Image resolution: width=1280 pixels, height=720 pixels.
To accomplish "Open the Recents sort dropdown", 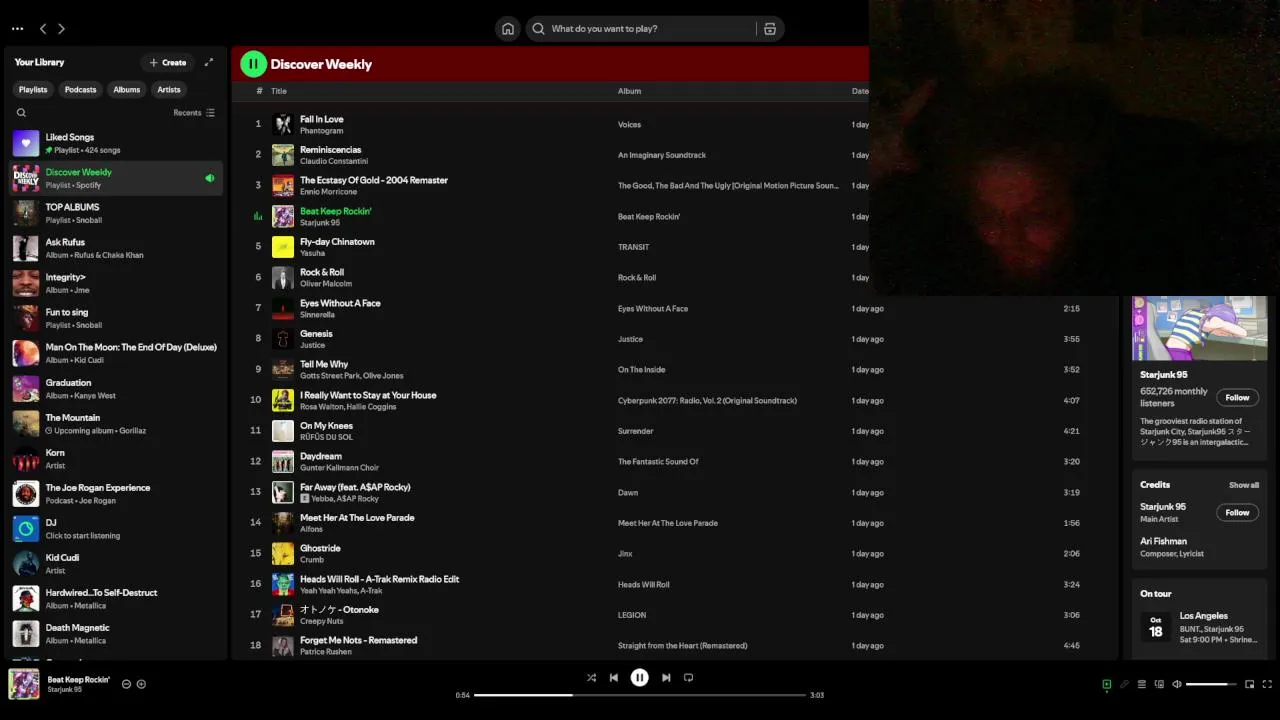I will click(194, 113).
